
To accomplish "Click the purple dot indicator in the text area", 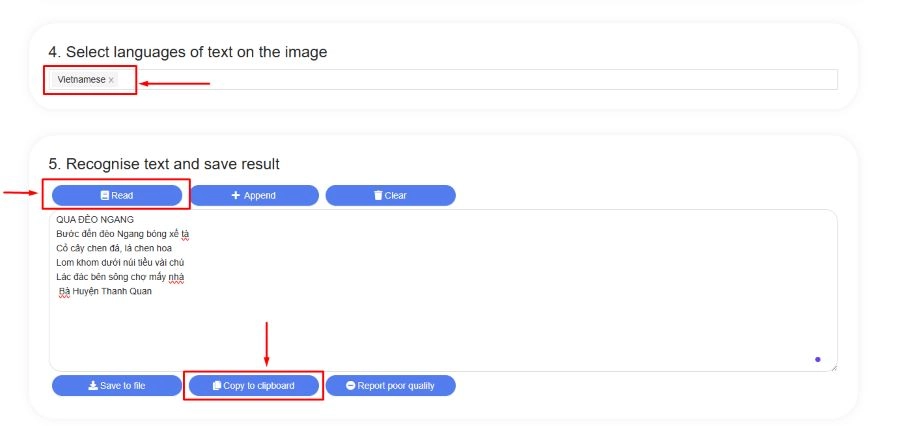I will [817, 359].
